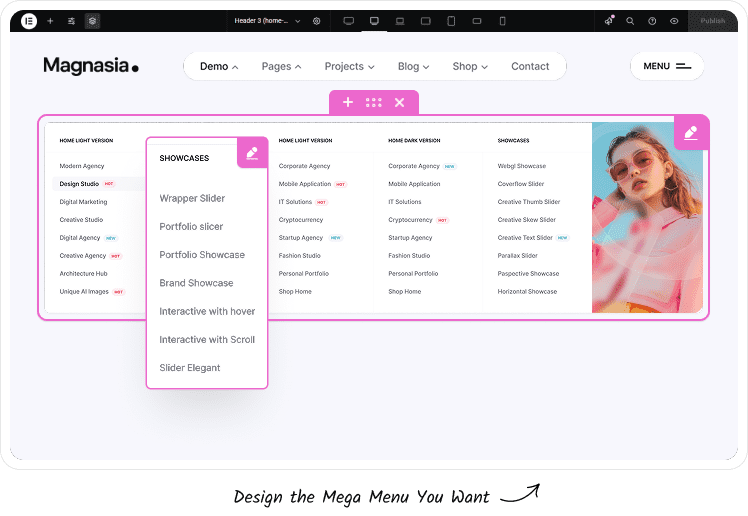
Task: Open the Finder search icon
Action: click(630, 20)
